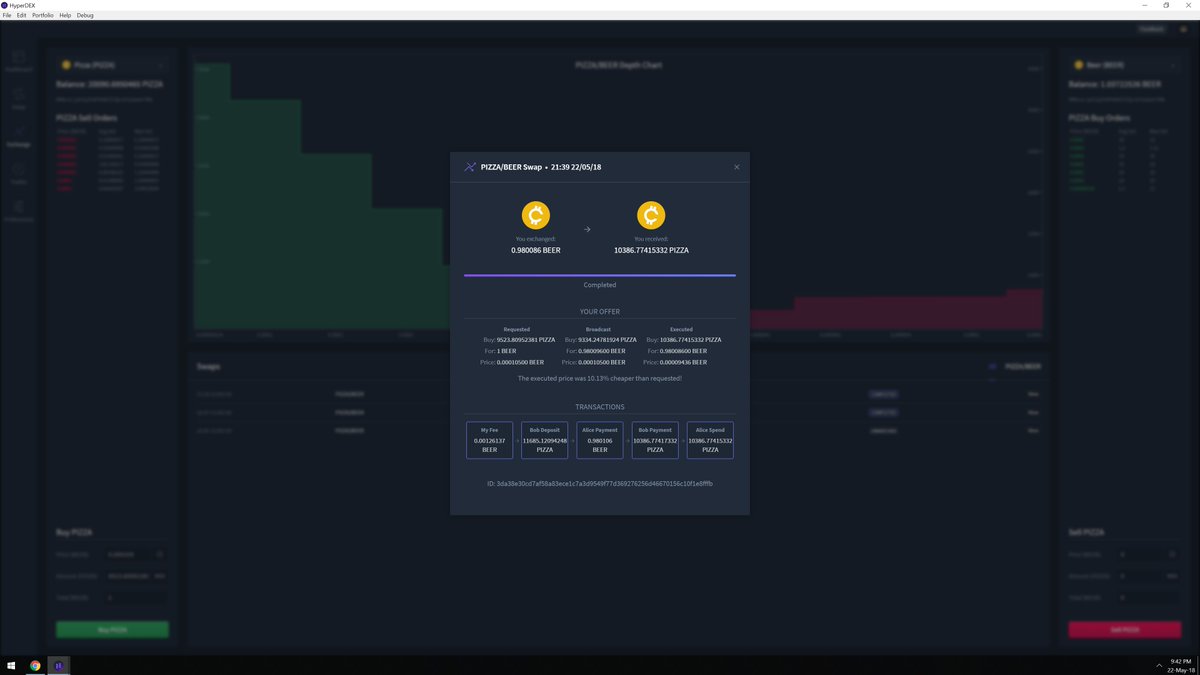1200x675 pixels.
Task: Click the BEER coin icon you exchanged
Action: pos(536,215)
